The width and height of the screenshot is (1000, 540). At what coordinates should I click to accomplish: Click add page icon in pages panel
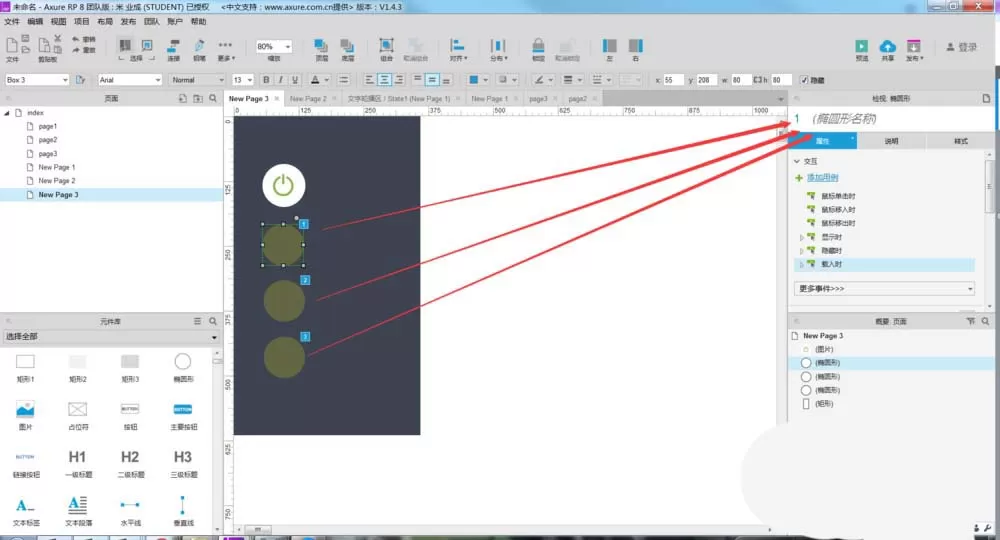click(x=182, y=98)
